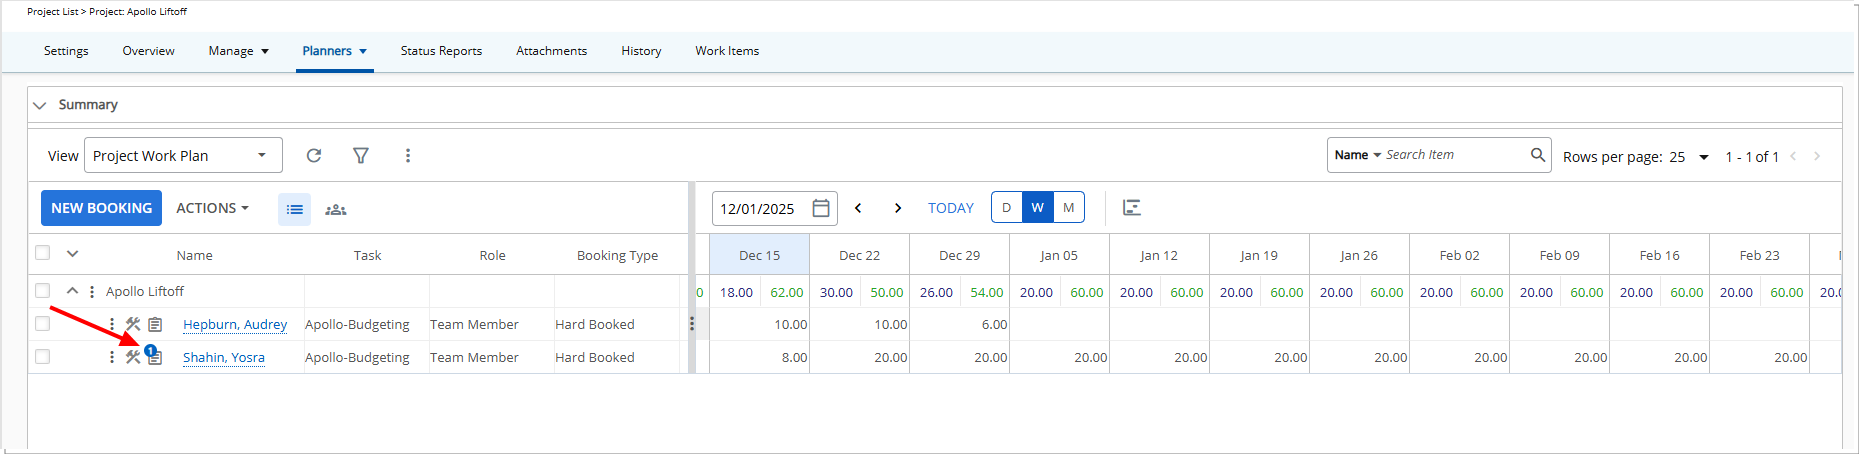Viewport: 1859px width, 454px height.
Task: Open the filter funnel icon
Action: [361, 156]
